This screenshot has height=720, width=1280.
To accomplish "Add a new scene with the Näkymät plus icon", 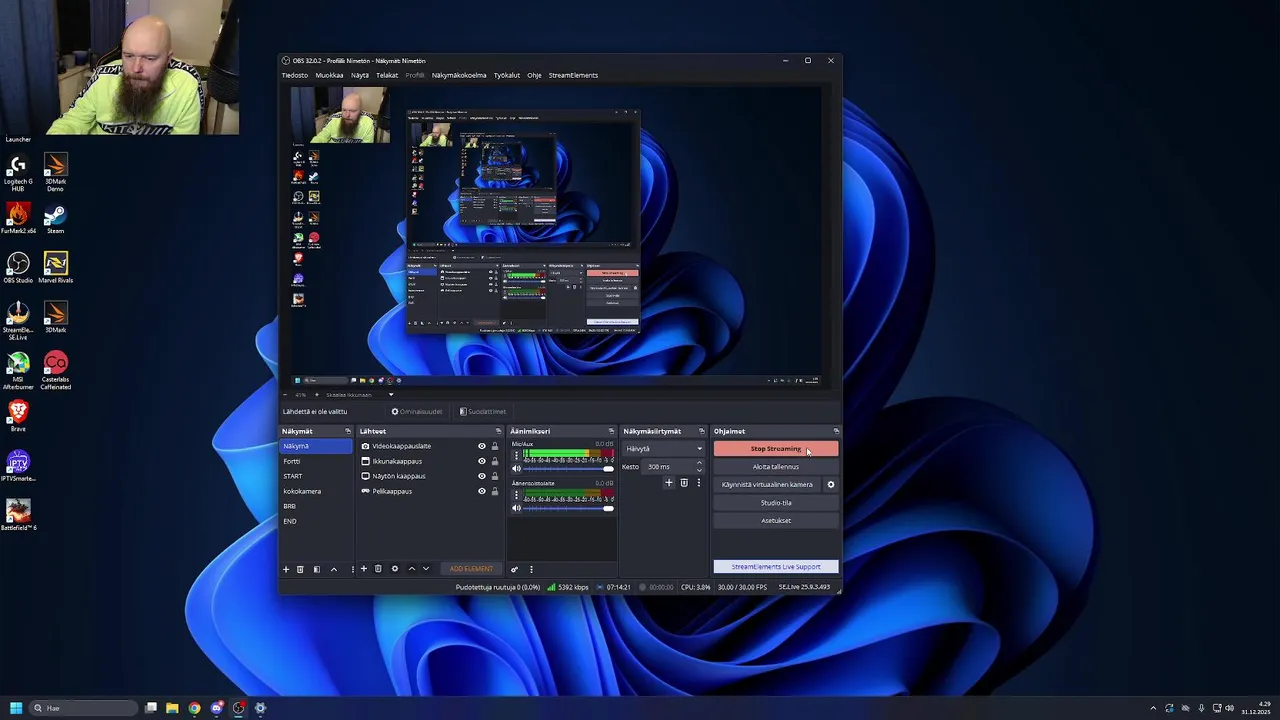I will coord(286,569).
